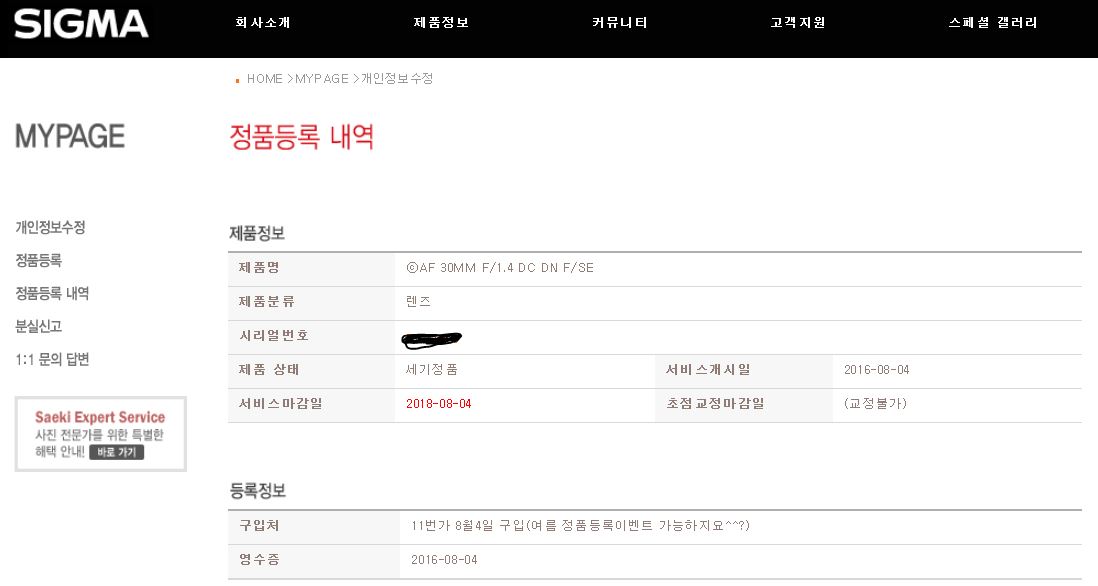
Task: Open the 스페셜 갤러리 menu
Action: click(993, 23)
